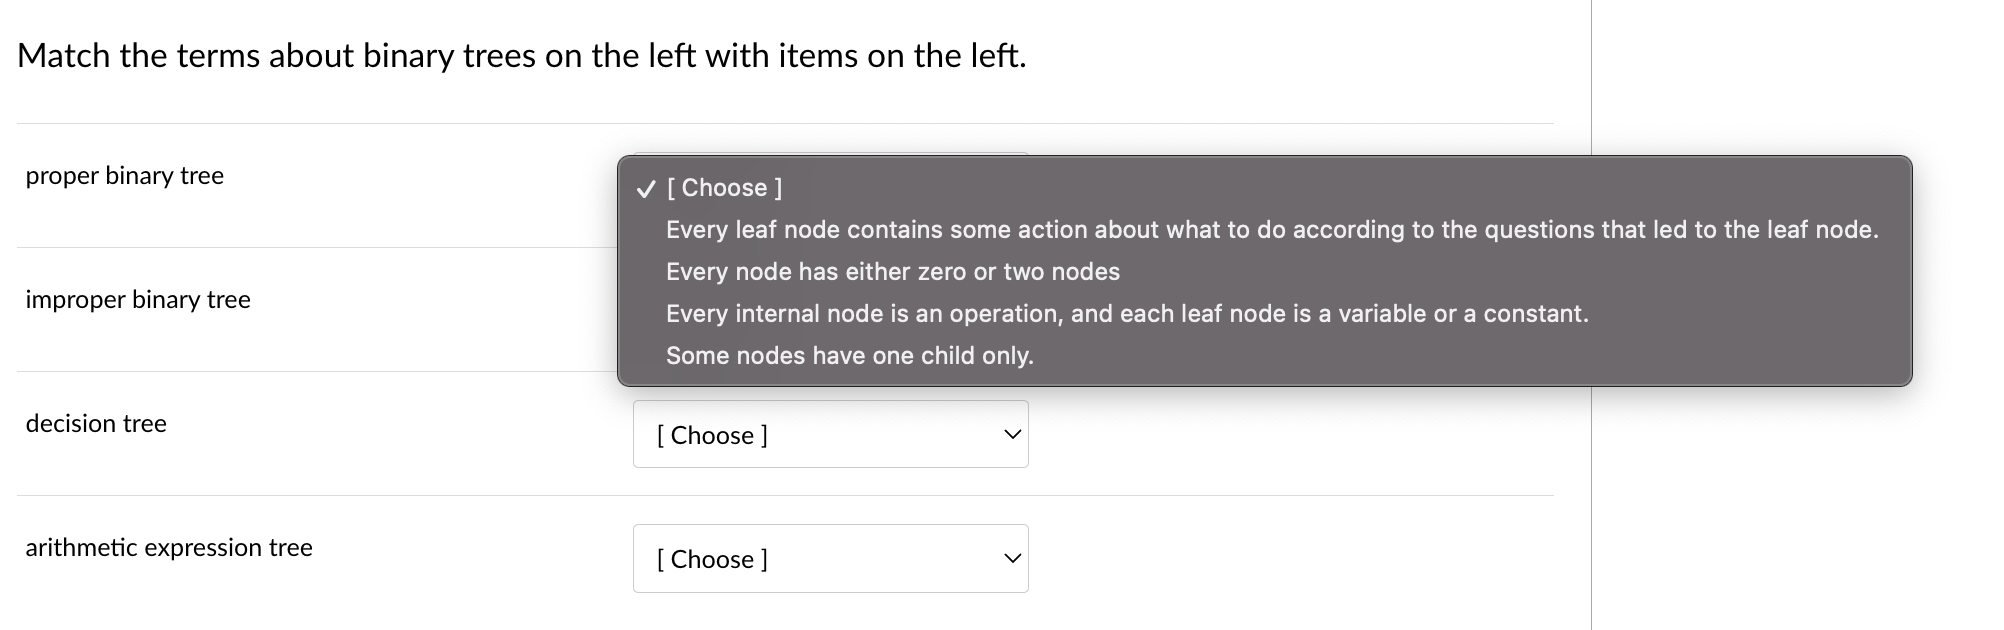Select the option 'Every node has either zero or two nodes'
Screen dimensions: 2004x630
pos(892,271)
